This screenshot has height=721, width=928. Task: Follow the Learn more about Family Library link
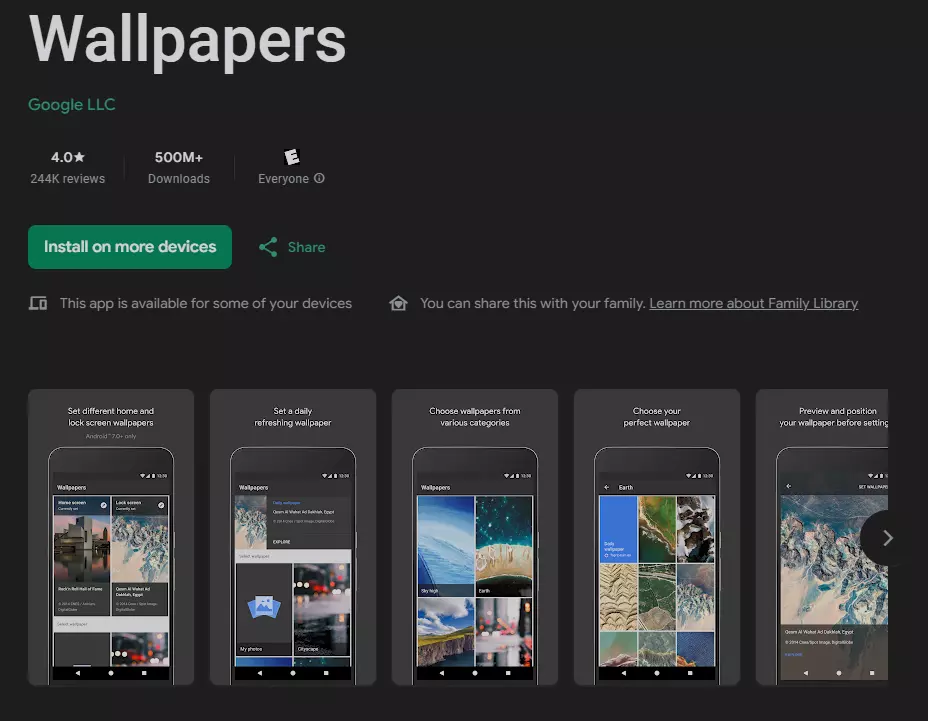click(x=753, y=303)
